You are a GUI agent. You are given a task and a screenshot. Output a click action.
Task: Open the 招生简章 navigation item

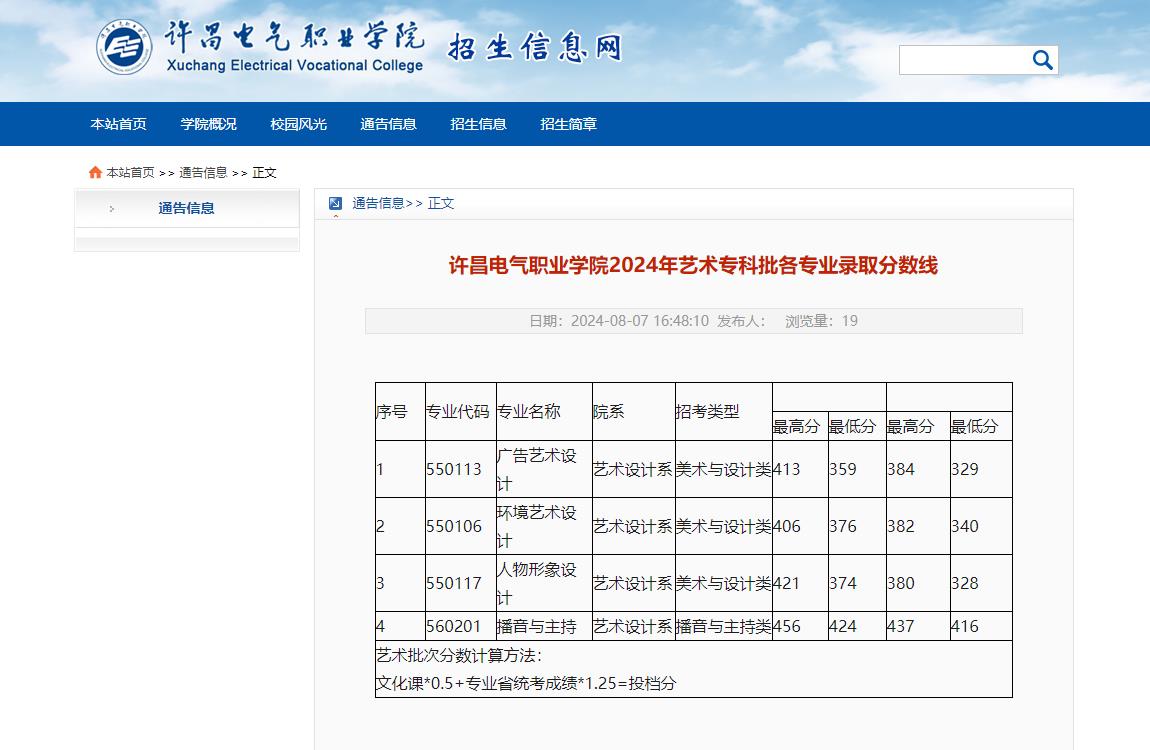(568, 124)
